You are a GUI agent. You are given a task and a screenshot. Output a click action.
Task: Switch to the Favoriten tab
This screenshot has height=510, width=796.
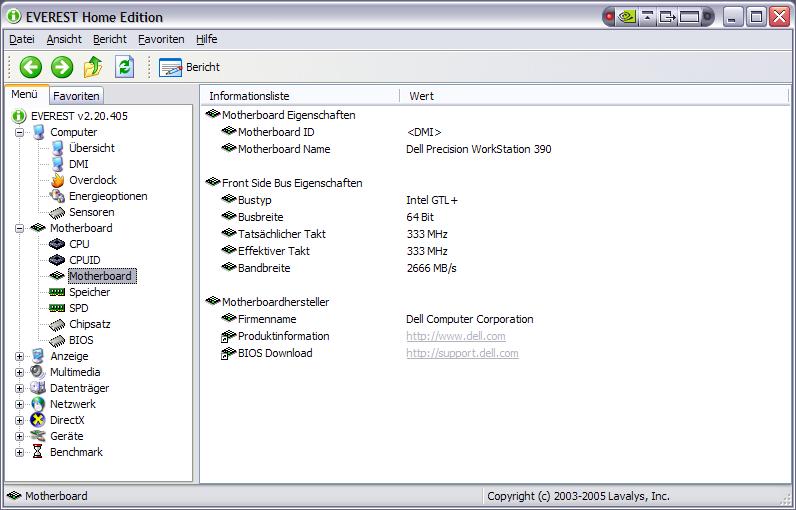pyautogui.click(x=76, y=96)
